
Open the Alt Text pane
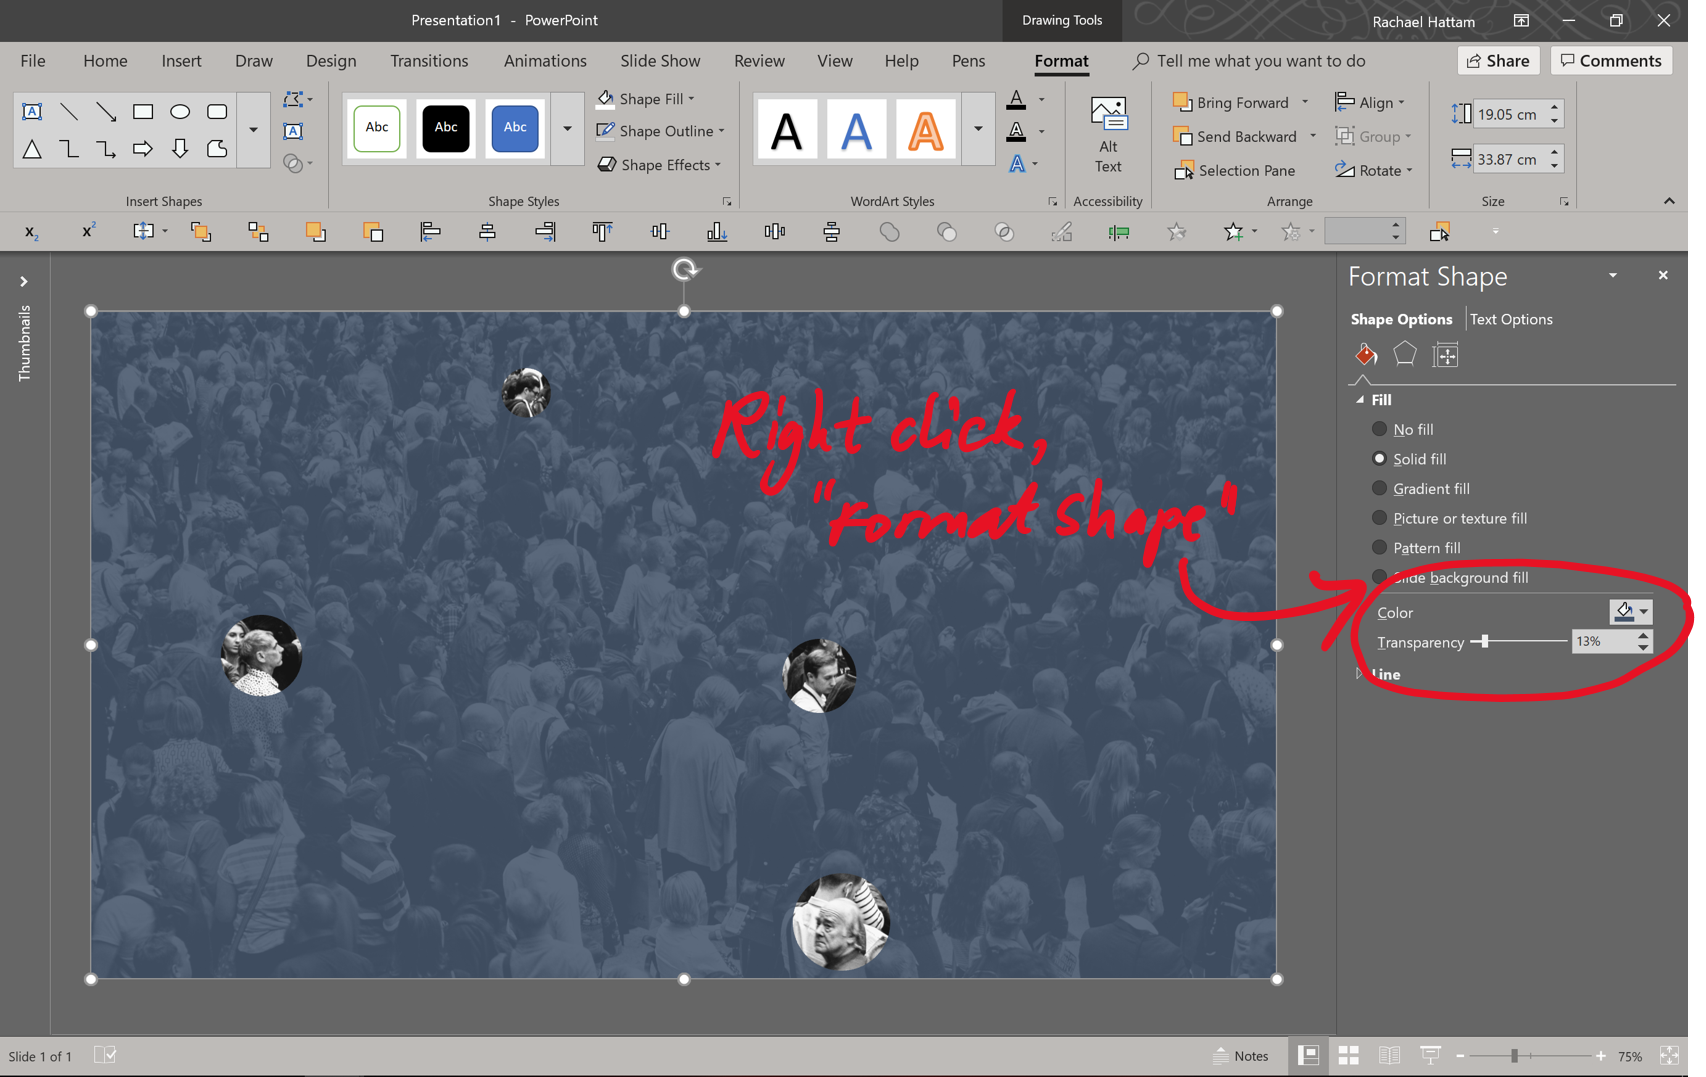[1107, 135]
